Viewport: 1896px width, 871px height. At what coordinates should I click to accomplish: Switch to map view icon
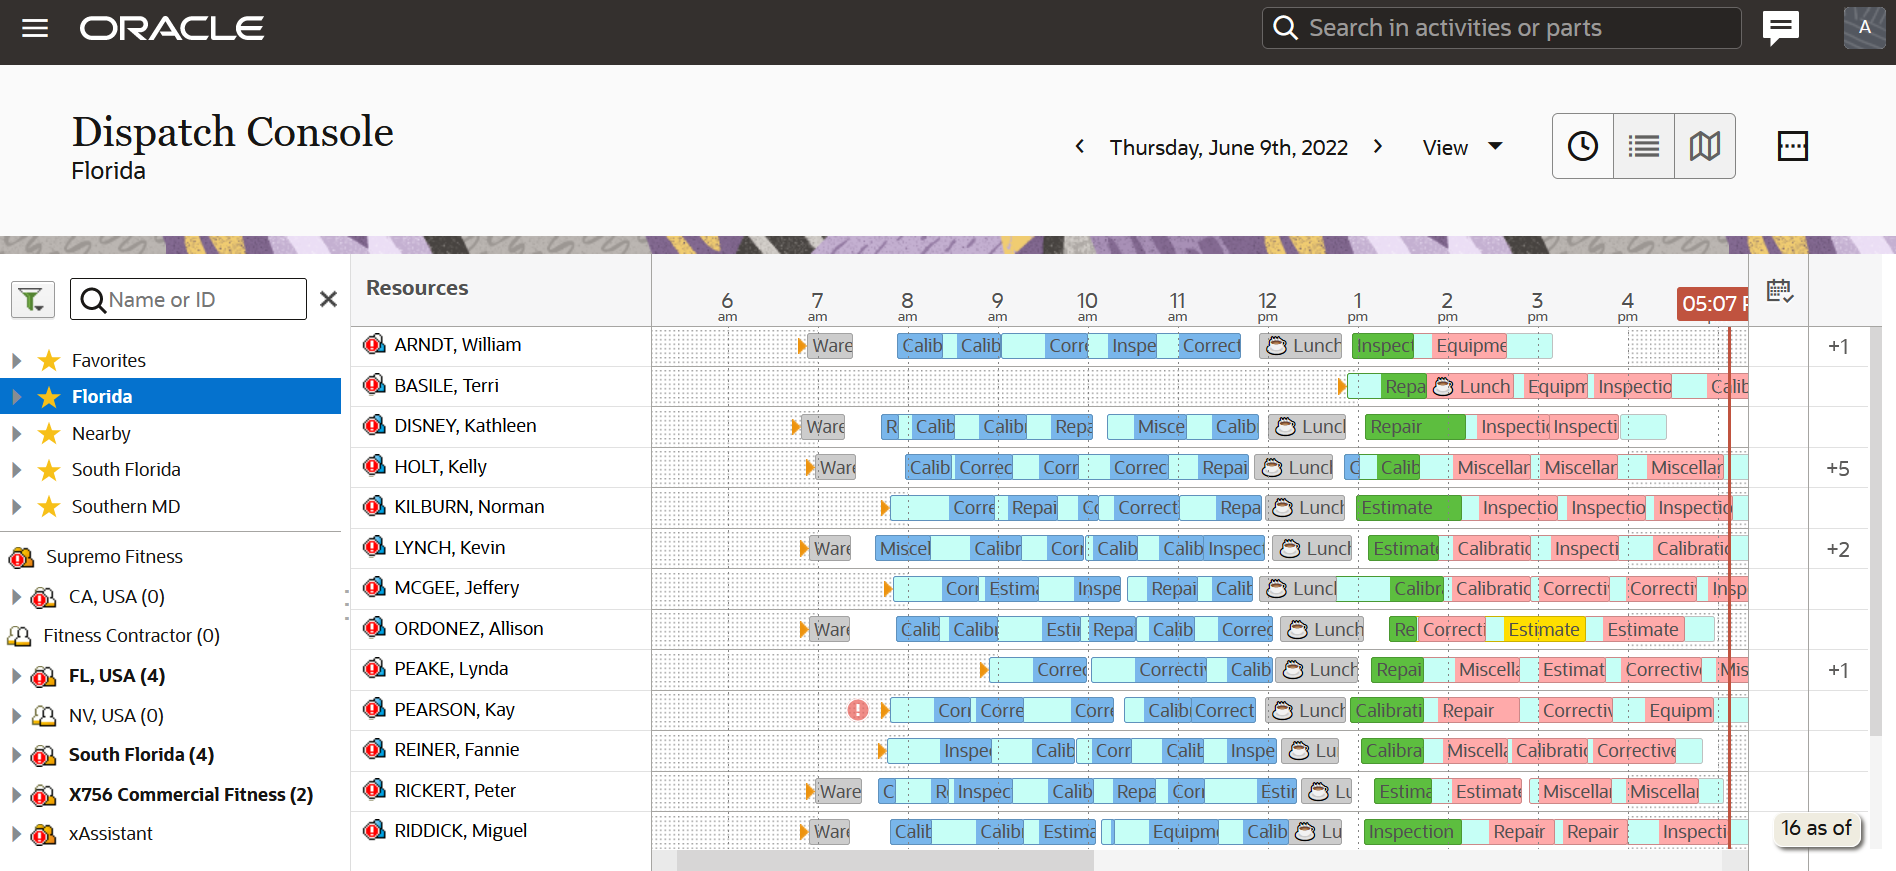(1705, 146)
